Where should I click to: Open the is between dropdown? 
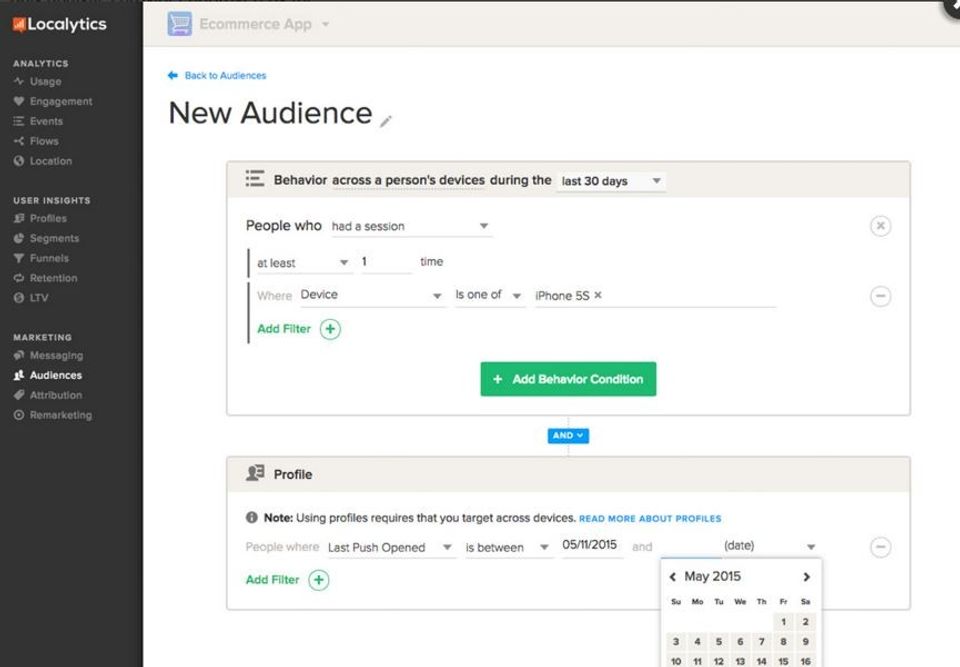pyautogui.click(x=508, y=548)
